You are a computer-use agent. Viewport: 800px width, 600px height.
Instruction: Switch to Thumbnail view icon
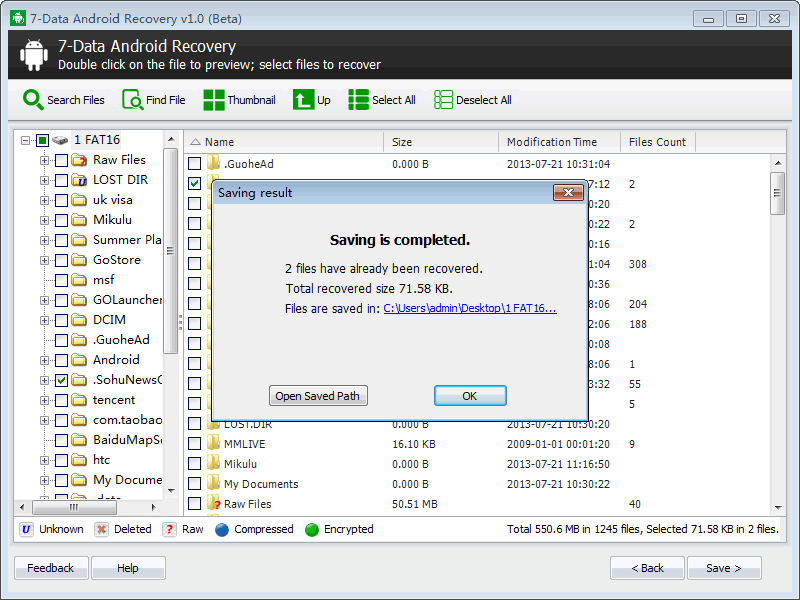click(213, 100)
